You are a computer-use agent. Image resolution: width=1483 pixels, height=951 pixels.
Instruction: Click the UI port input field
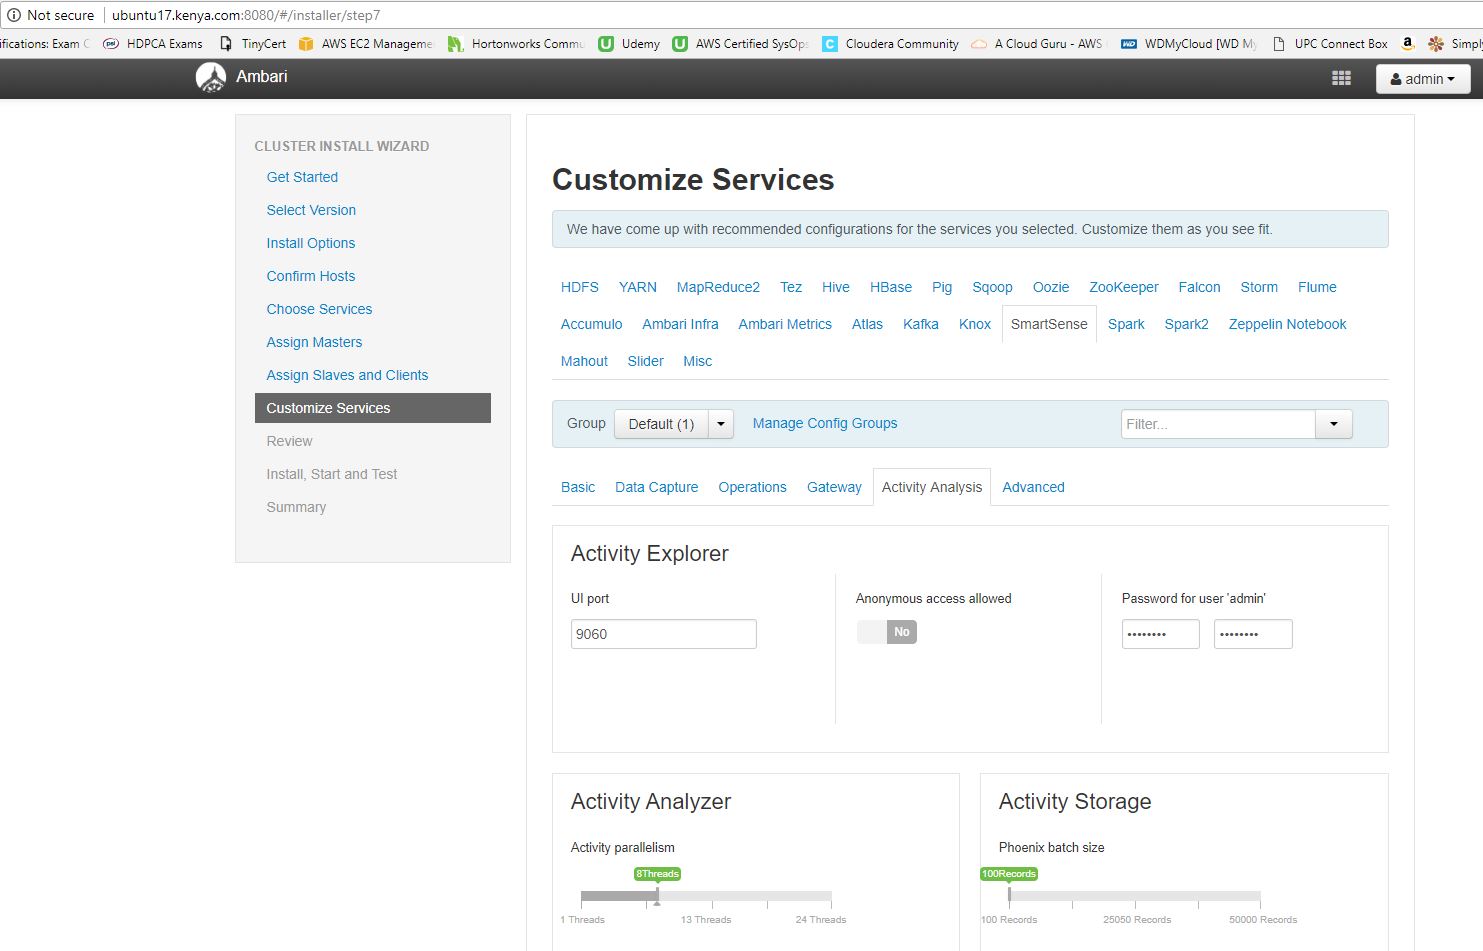pos(663,633)
